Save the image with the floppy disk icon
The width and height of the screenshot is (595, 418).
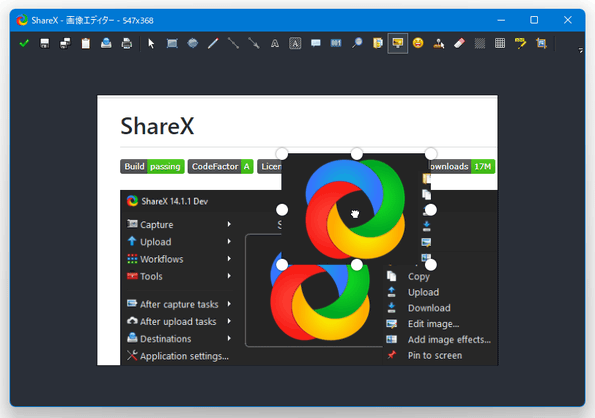tap(45, 43)
